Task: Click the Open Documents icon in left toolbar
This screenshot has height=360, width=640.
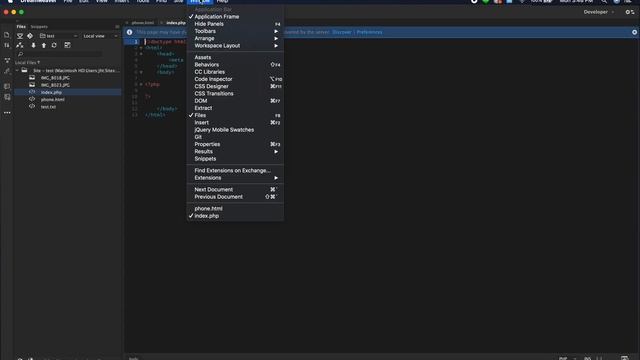Action: coord(7,35)
